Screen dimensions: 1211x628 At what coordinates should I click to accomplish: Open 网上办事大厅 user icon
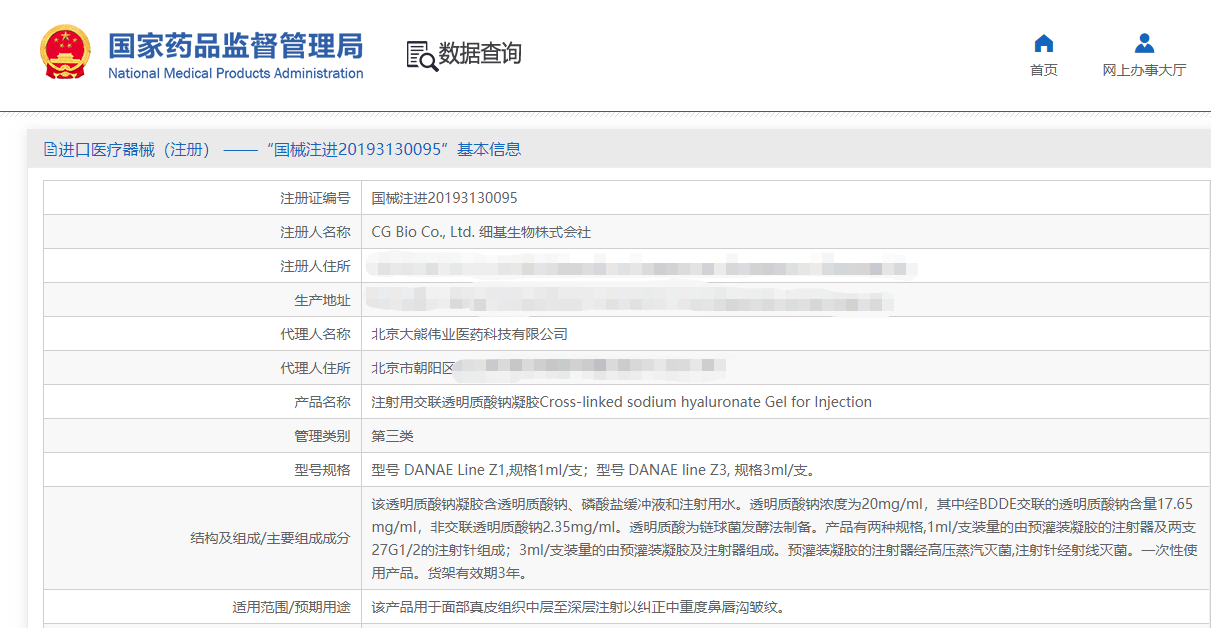tap(1145, 43)
